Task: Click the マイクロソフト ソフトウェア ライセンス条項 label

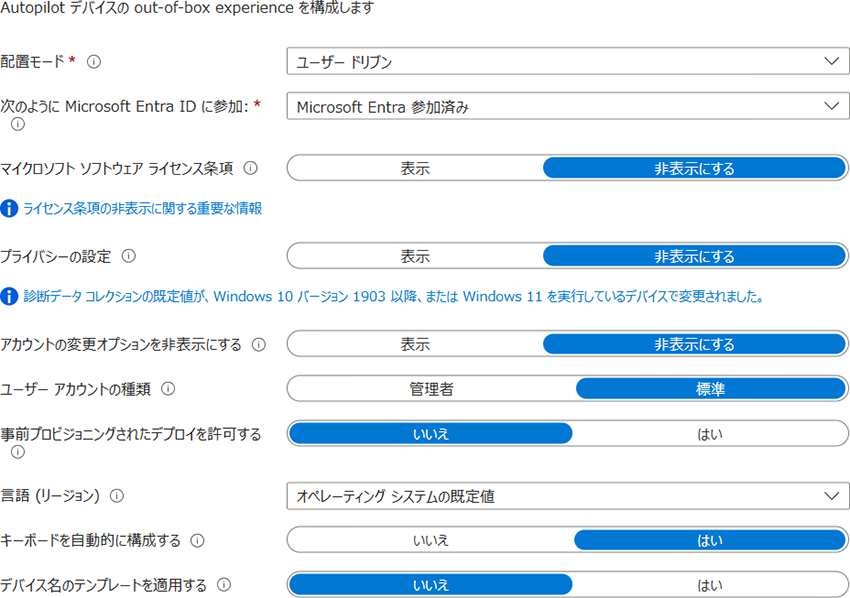Action: 117,168
